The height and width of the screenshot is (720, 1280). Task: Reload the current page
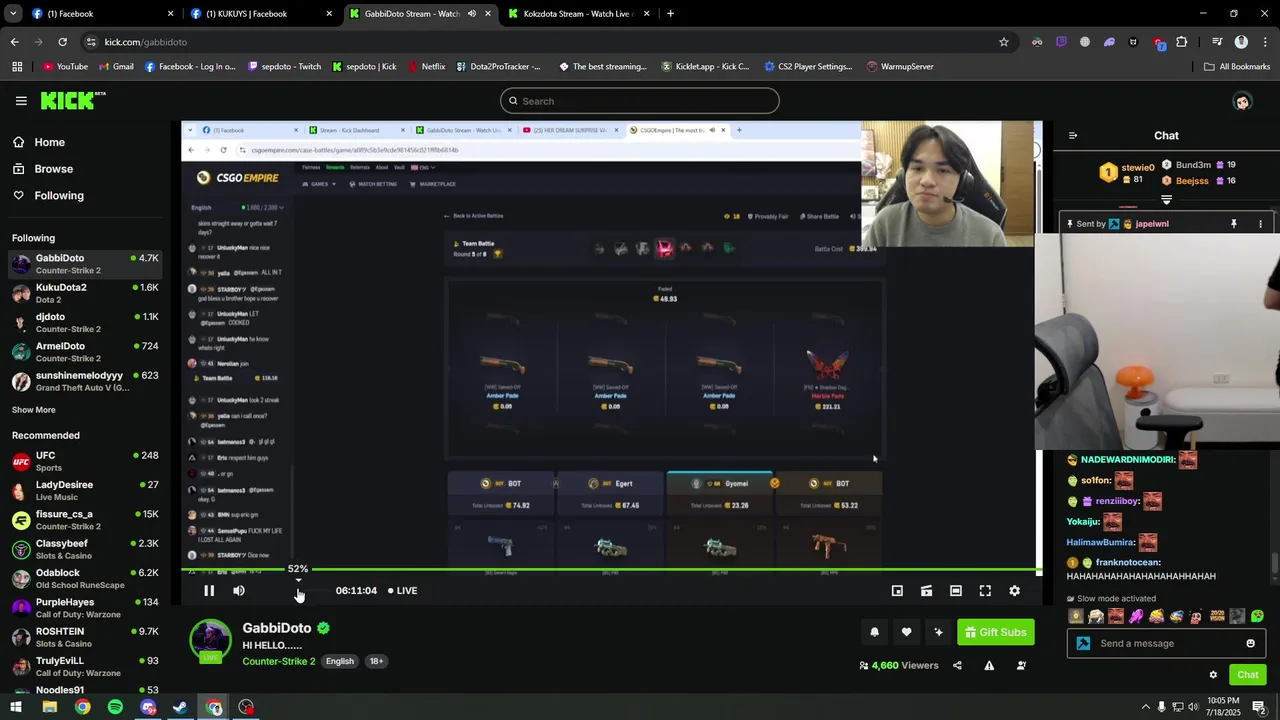click(x=62, y=42)
